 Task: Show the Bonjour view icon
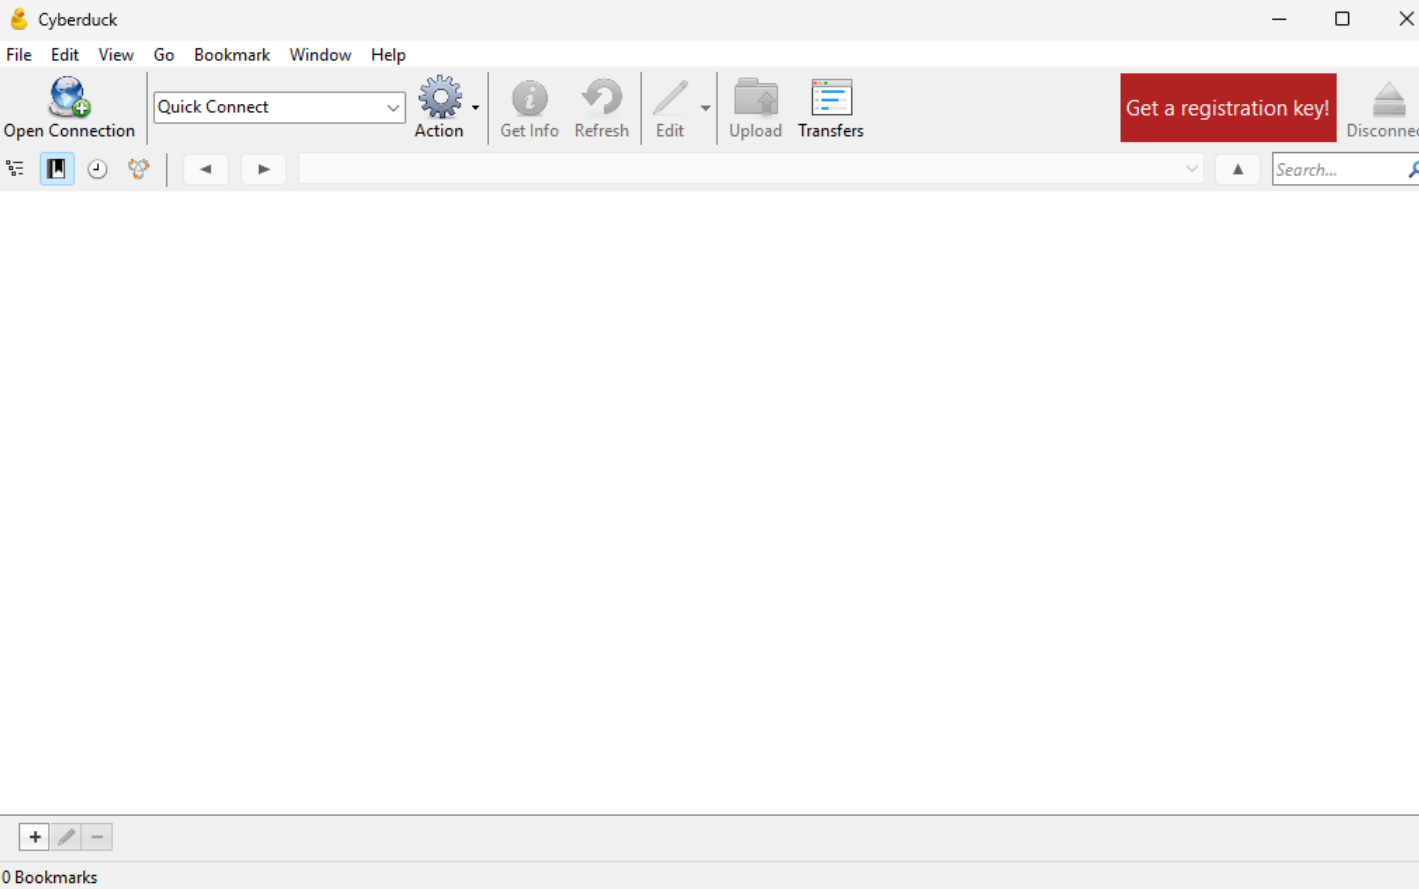click(x=138, y=169)
